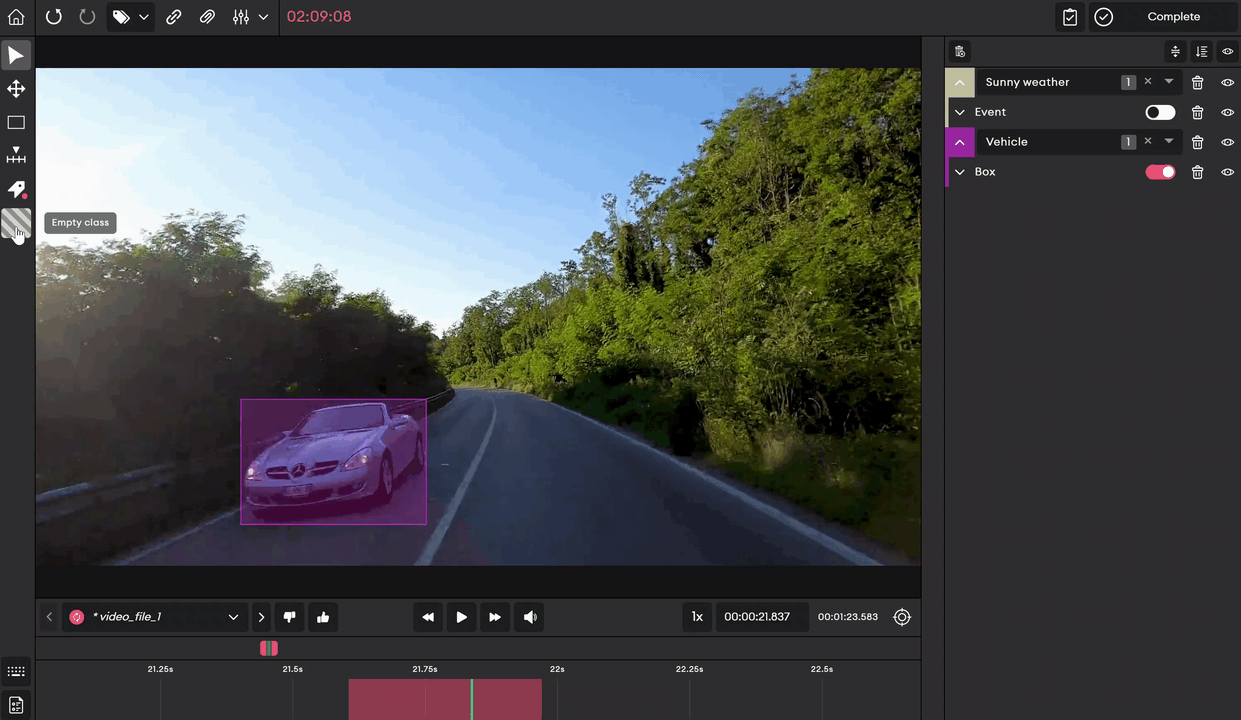
Task: Click the Empty class striped swatch
Action: coord(16,223)
